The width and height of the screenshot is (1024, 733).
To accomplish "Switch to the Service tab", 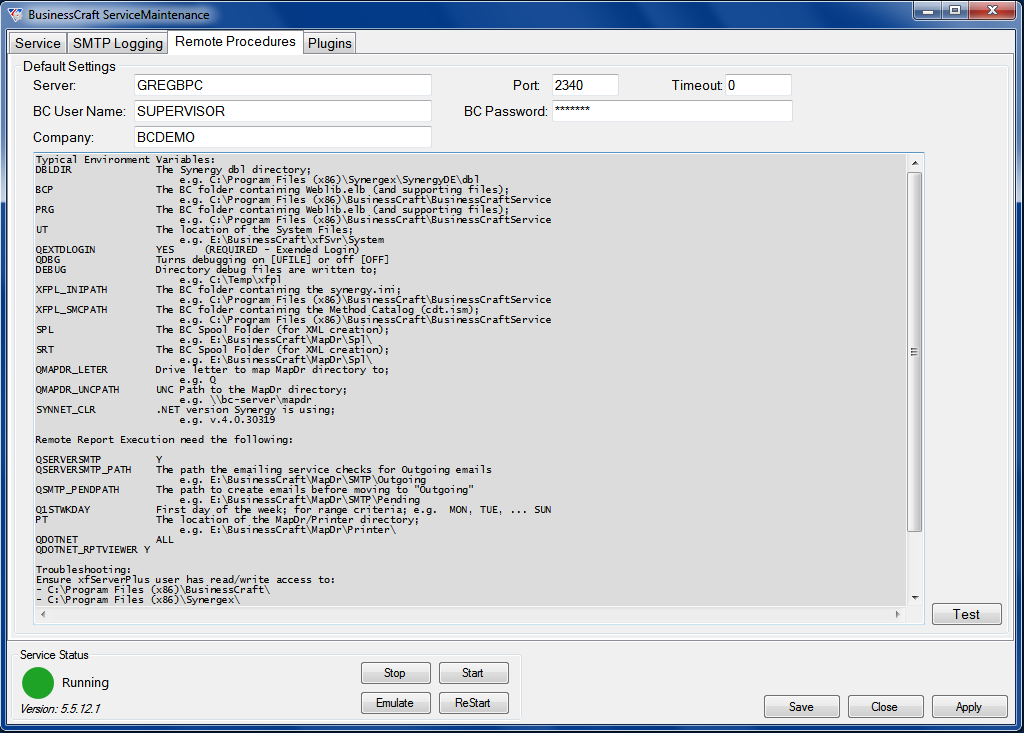I will coord(38,43).
